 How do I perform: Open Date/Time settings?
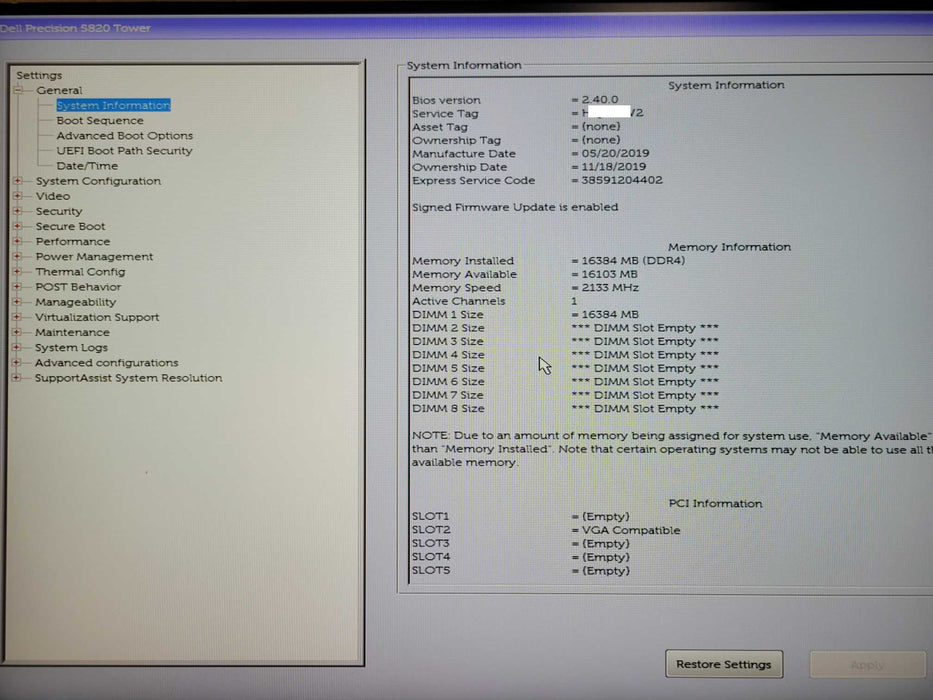[87, 166]
